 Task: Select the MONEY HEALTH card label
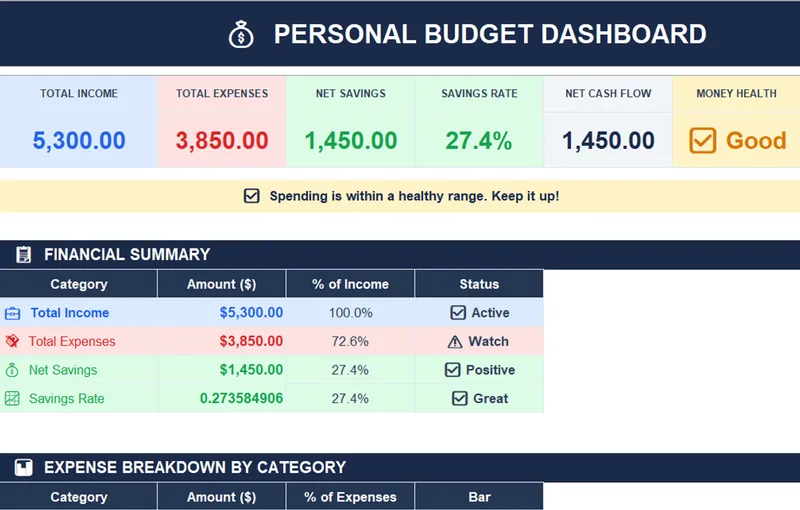coord(736,93)
